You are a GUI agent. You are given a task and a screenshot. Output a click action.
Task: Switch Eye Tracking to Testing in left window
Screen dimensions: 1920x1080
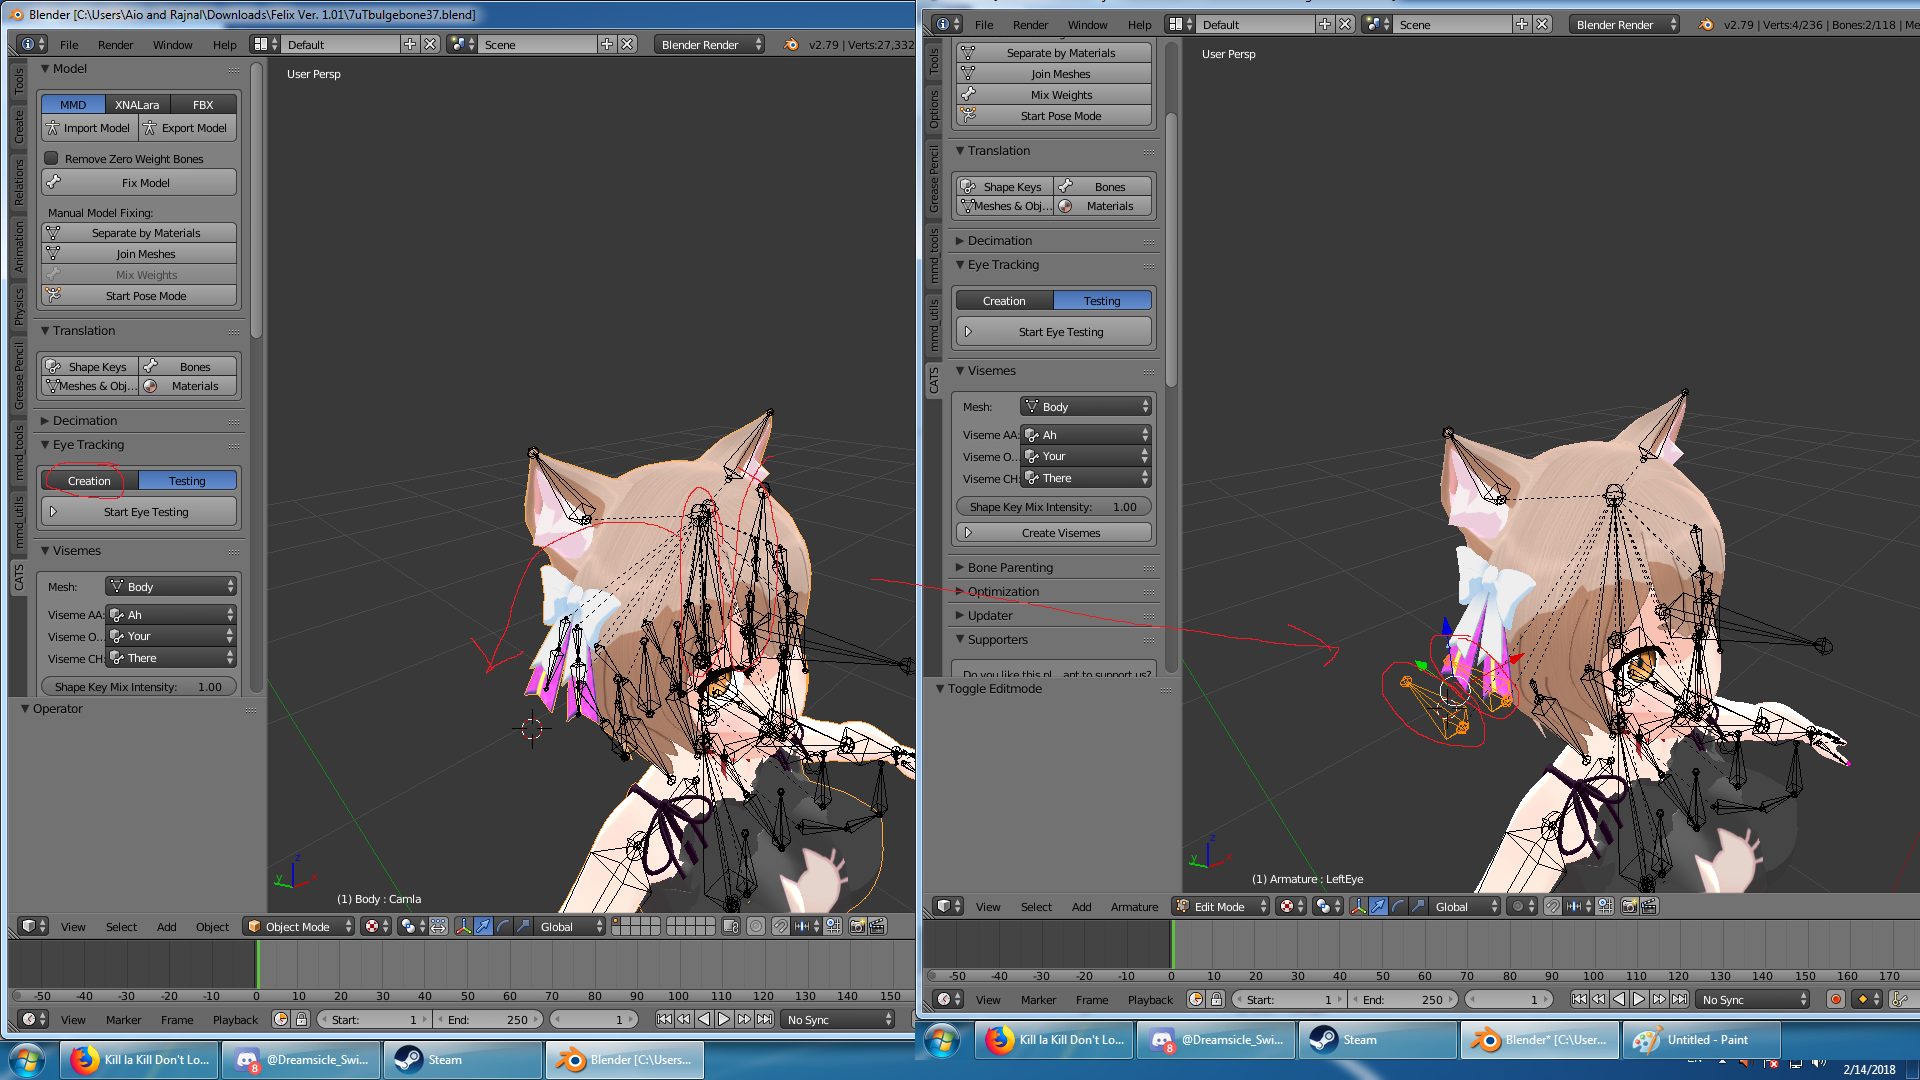point(187,481)
